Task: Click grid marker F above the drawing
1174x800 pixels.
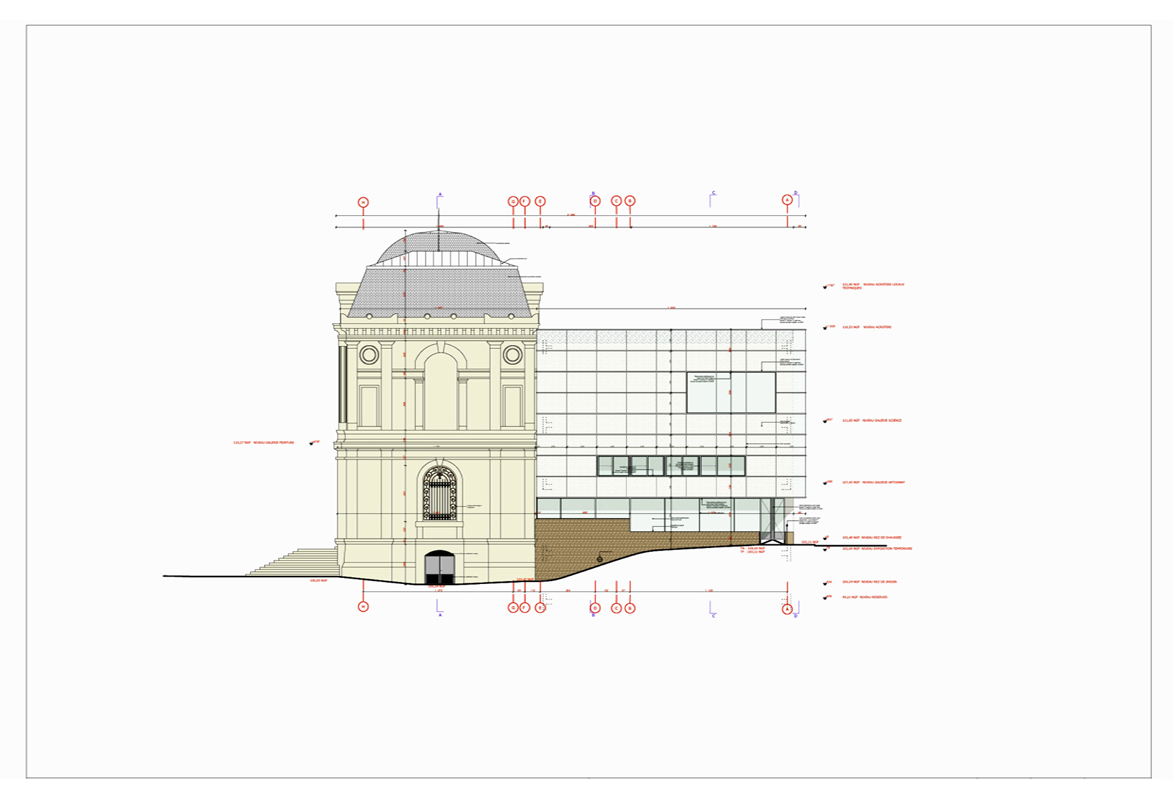Action: tap(525, 201)
